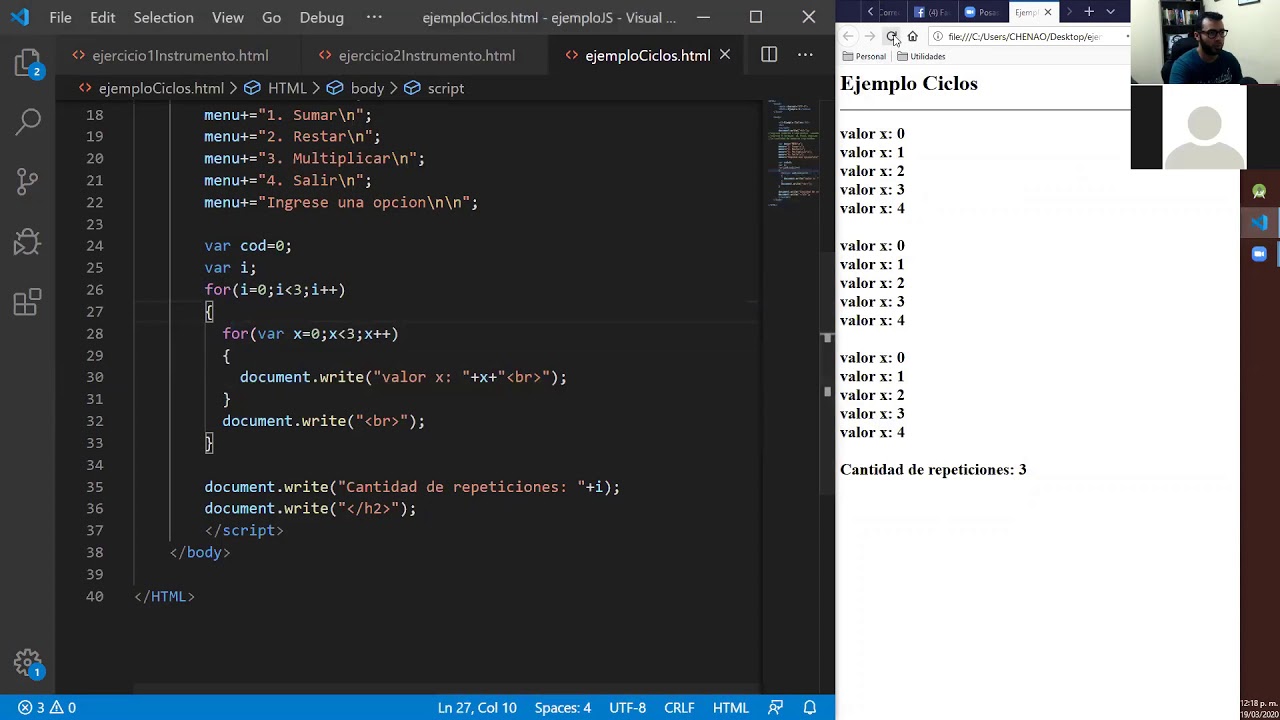This screenshot has height=720, width=1280.
Task: Open Android Studio from the taskbar
Action: pyautogui.click(x=1259, y=191)
